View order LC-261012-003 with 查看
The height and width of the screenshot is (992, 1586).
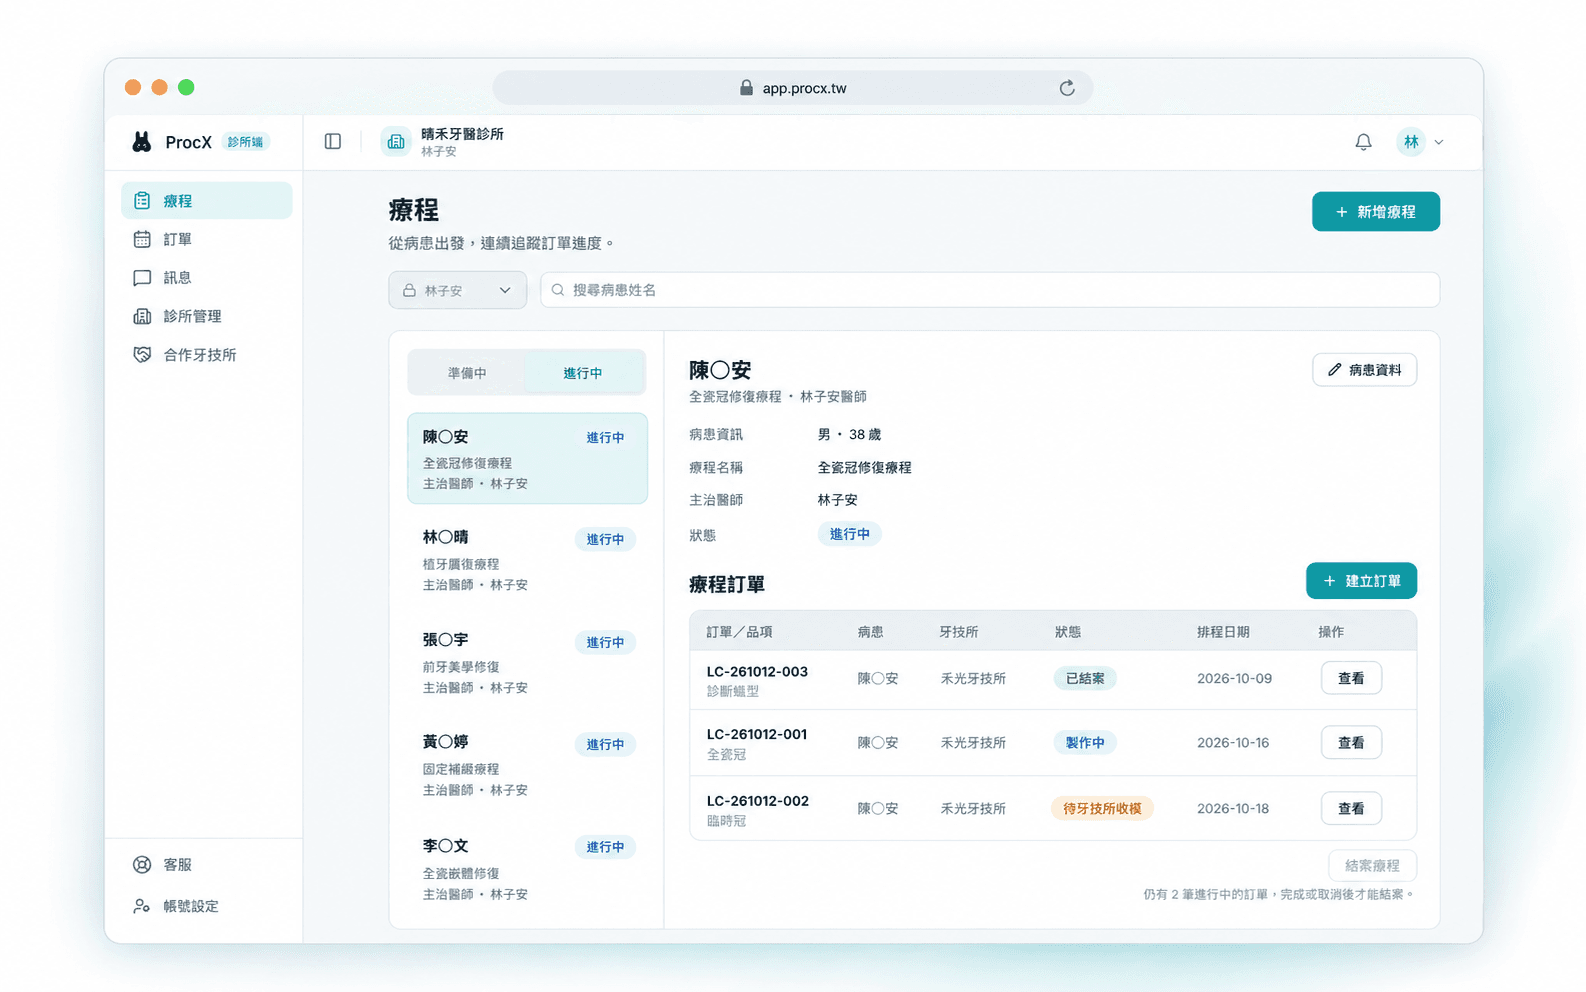[x=1351, y=678]
